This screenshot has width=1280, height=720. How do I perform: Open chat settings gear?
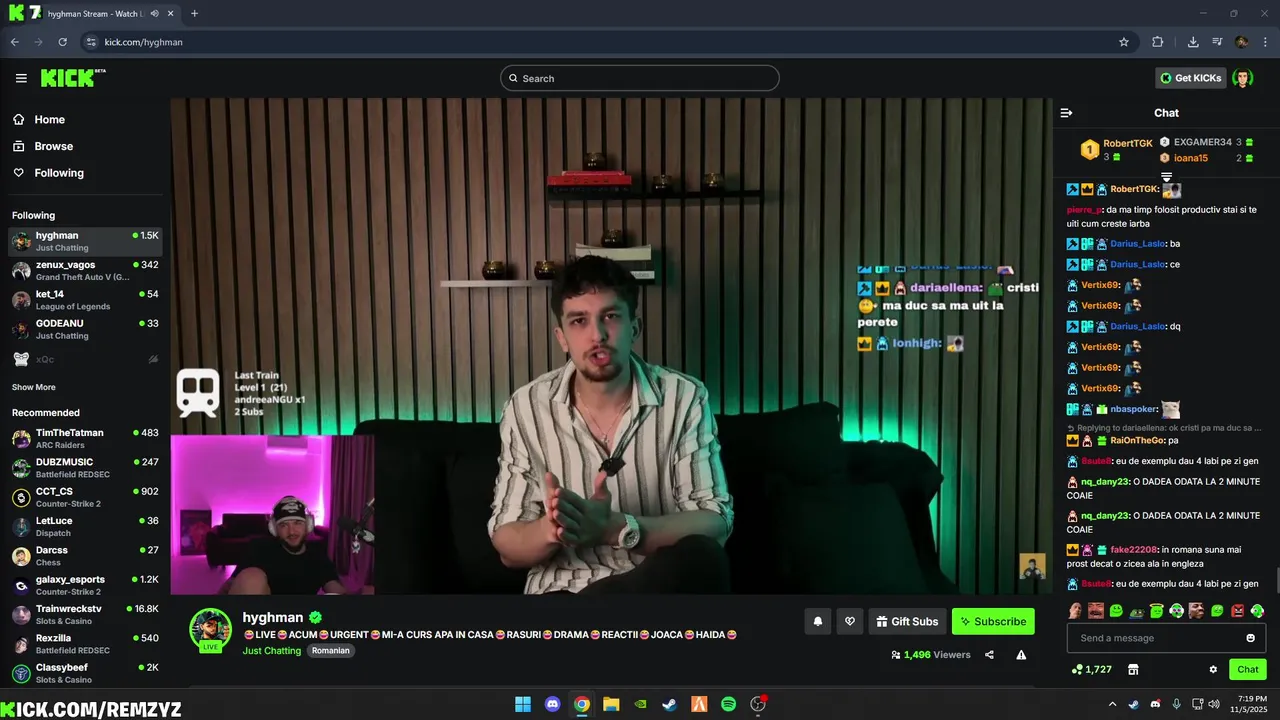click(x=1213, y=669)
